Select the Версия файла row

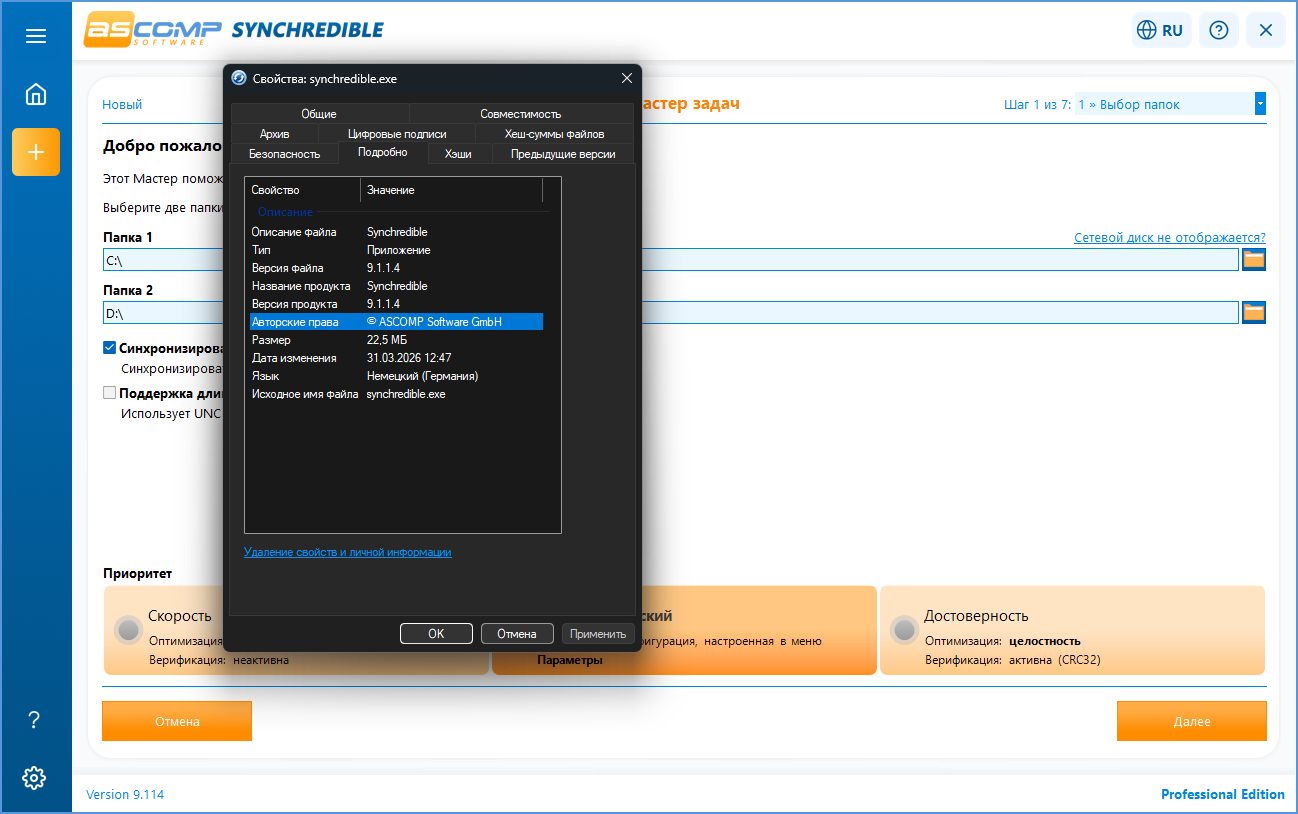coord(396,268)
